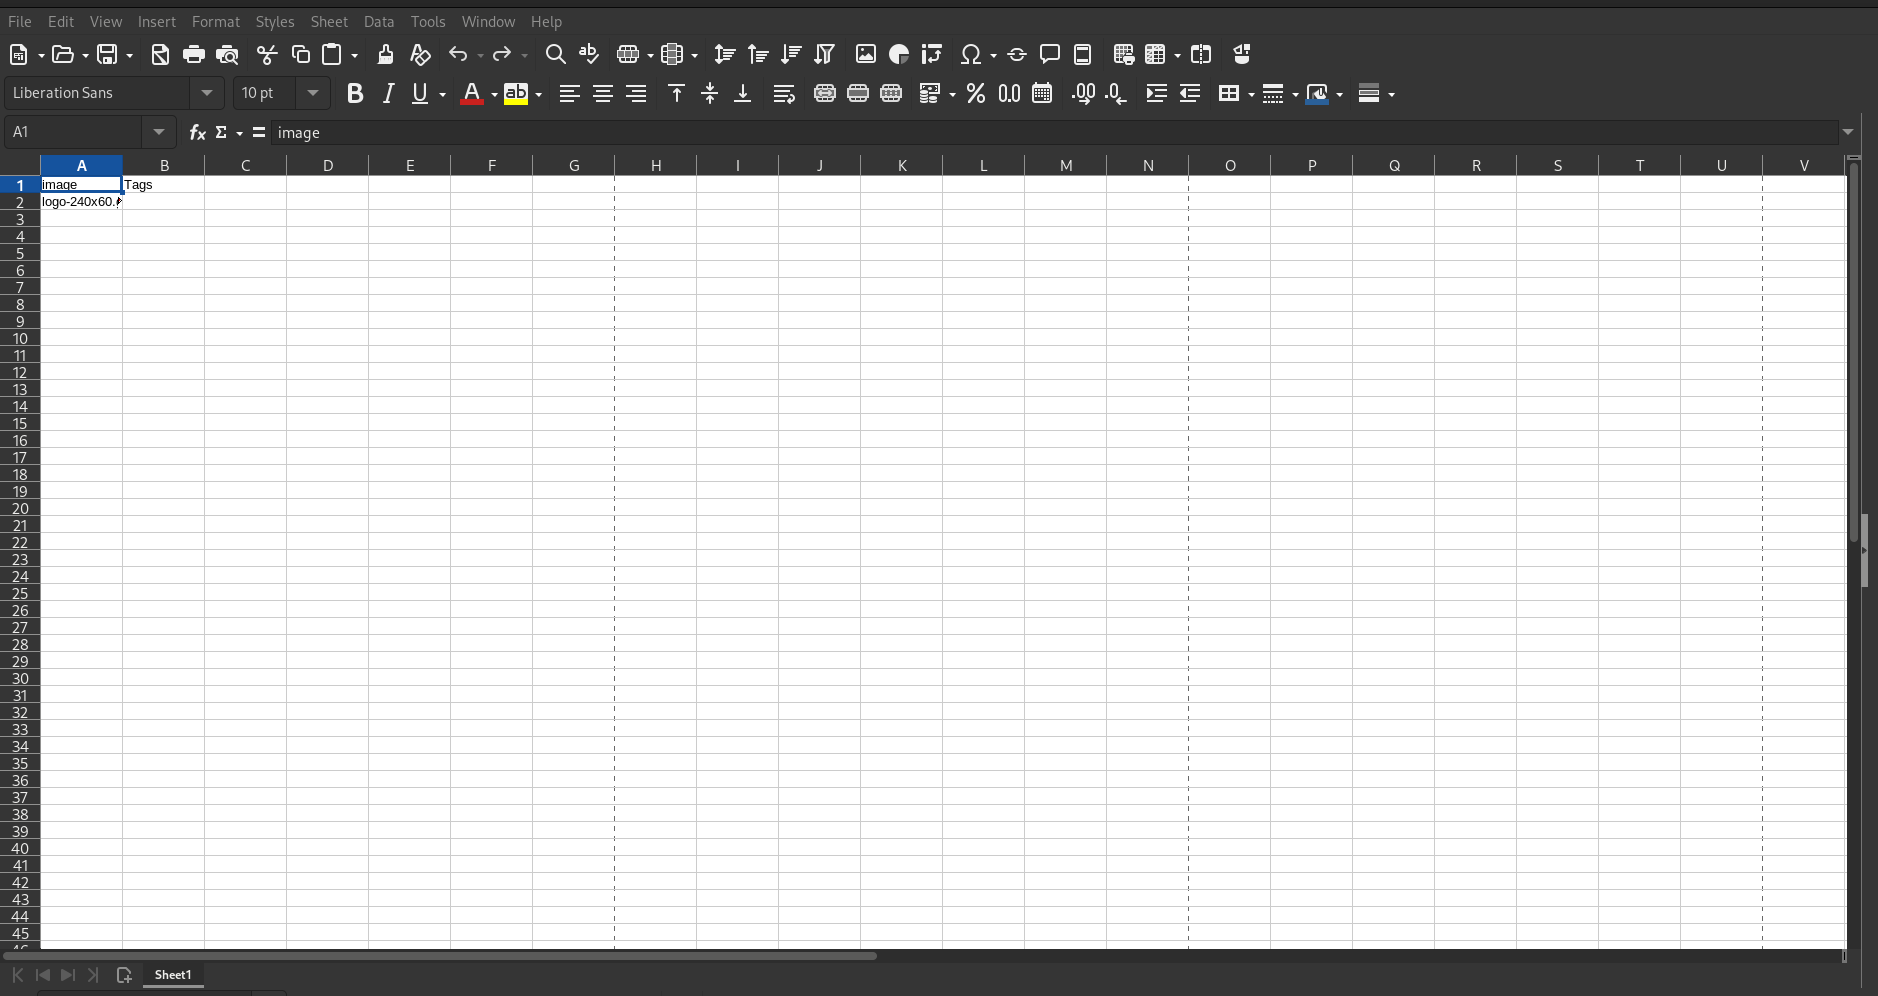Screen dimensions: 1878x996
Task: Click the Formula equals button
Action: click(x=259, y=132)
